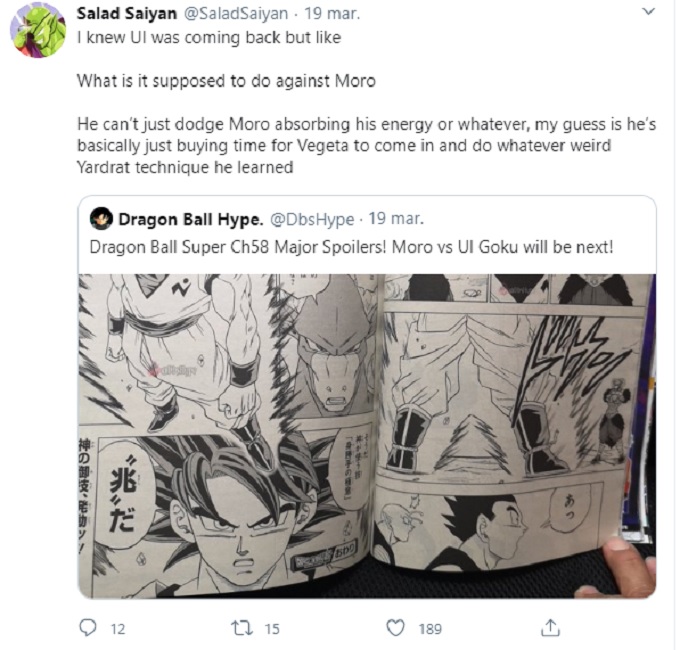Click the reply count 12
This screenshot has height=650, width=680.
[118, 629]
